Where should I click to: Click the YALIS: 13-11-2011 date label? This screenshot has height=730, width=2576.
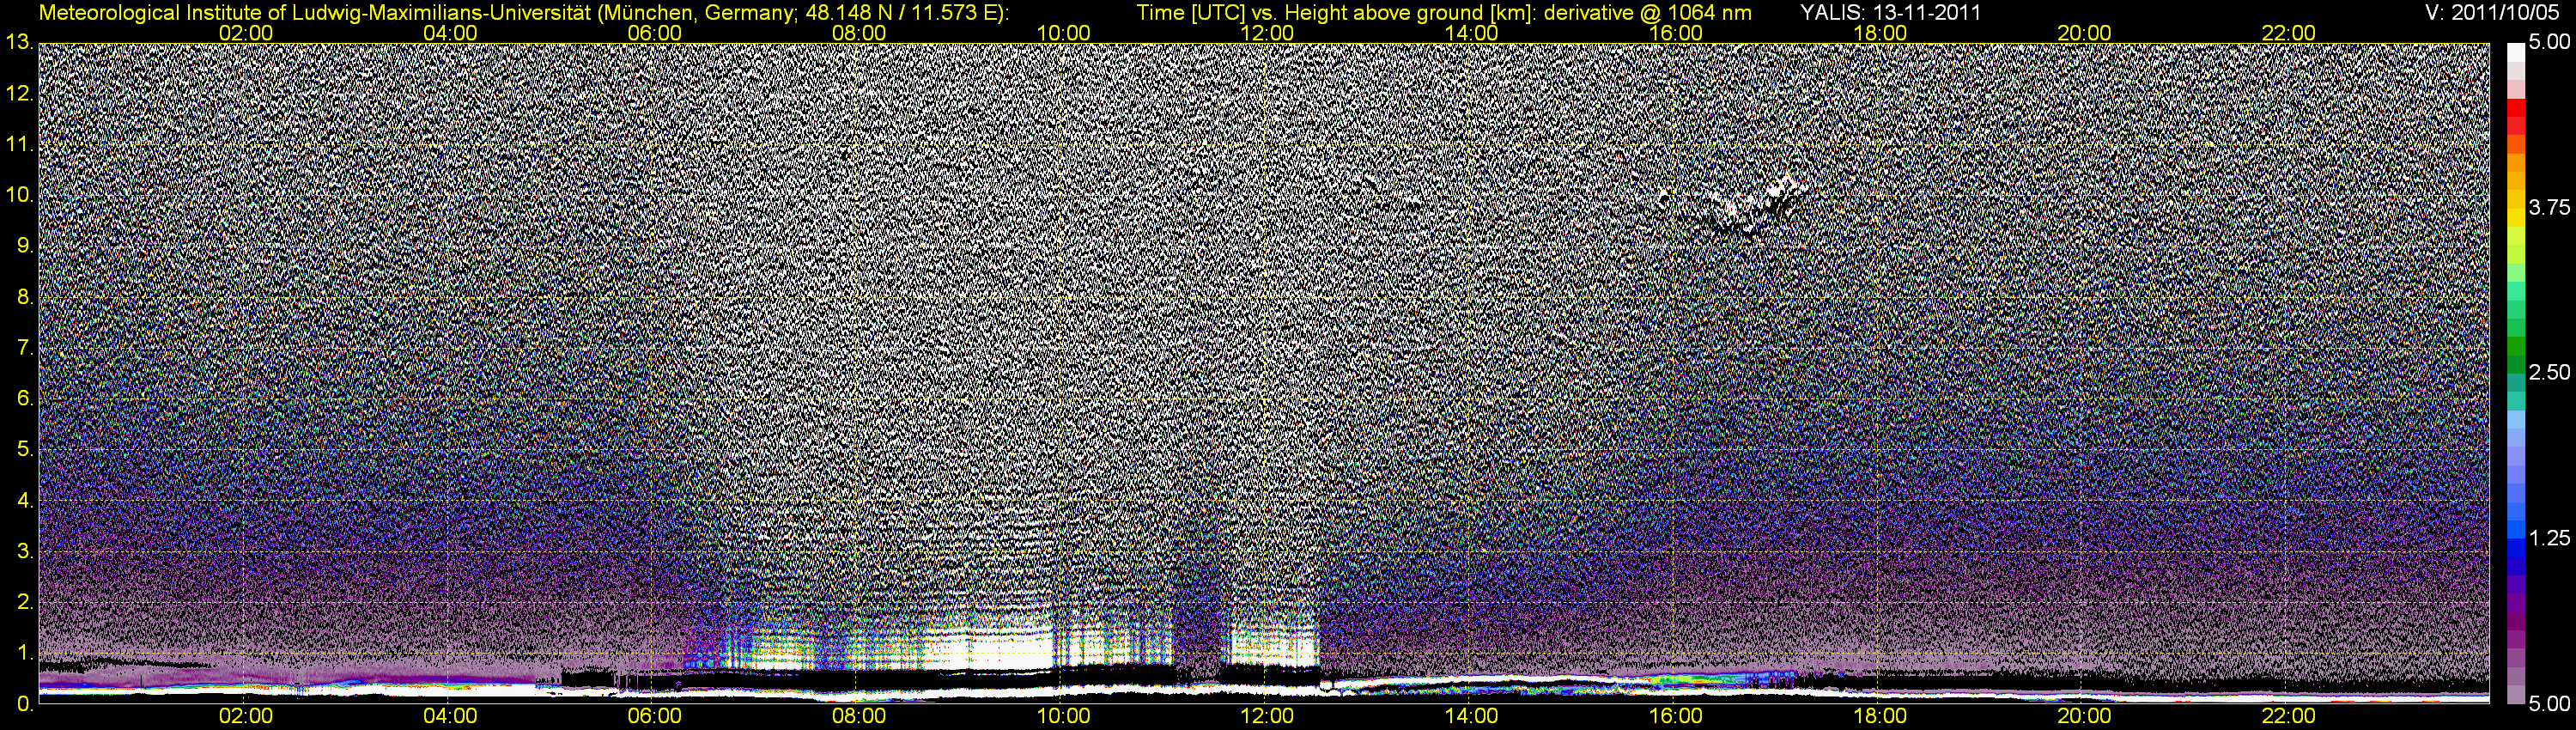coord(1890,13)
